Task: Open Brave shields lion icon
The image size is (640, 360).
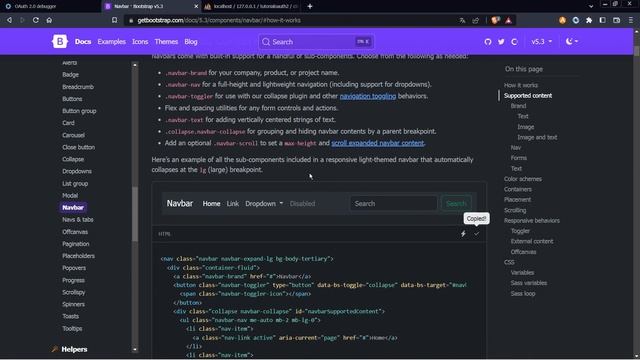Action: (495, 20)
